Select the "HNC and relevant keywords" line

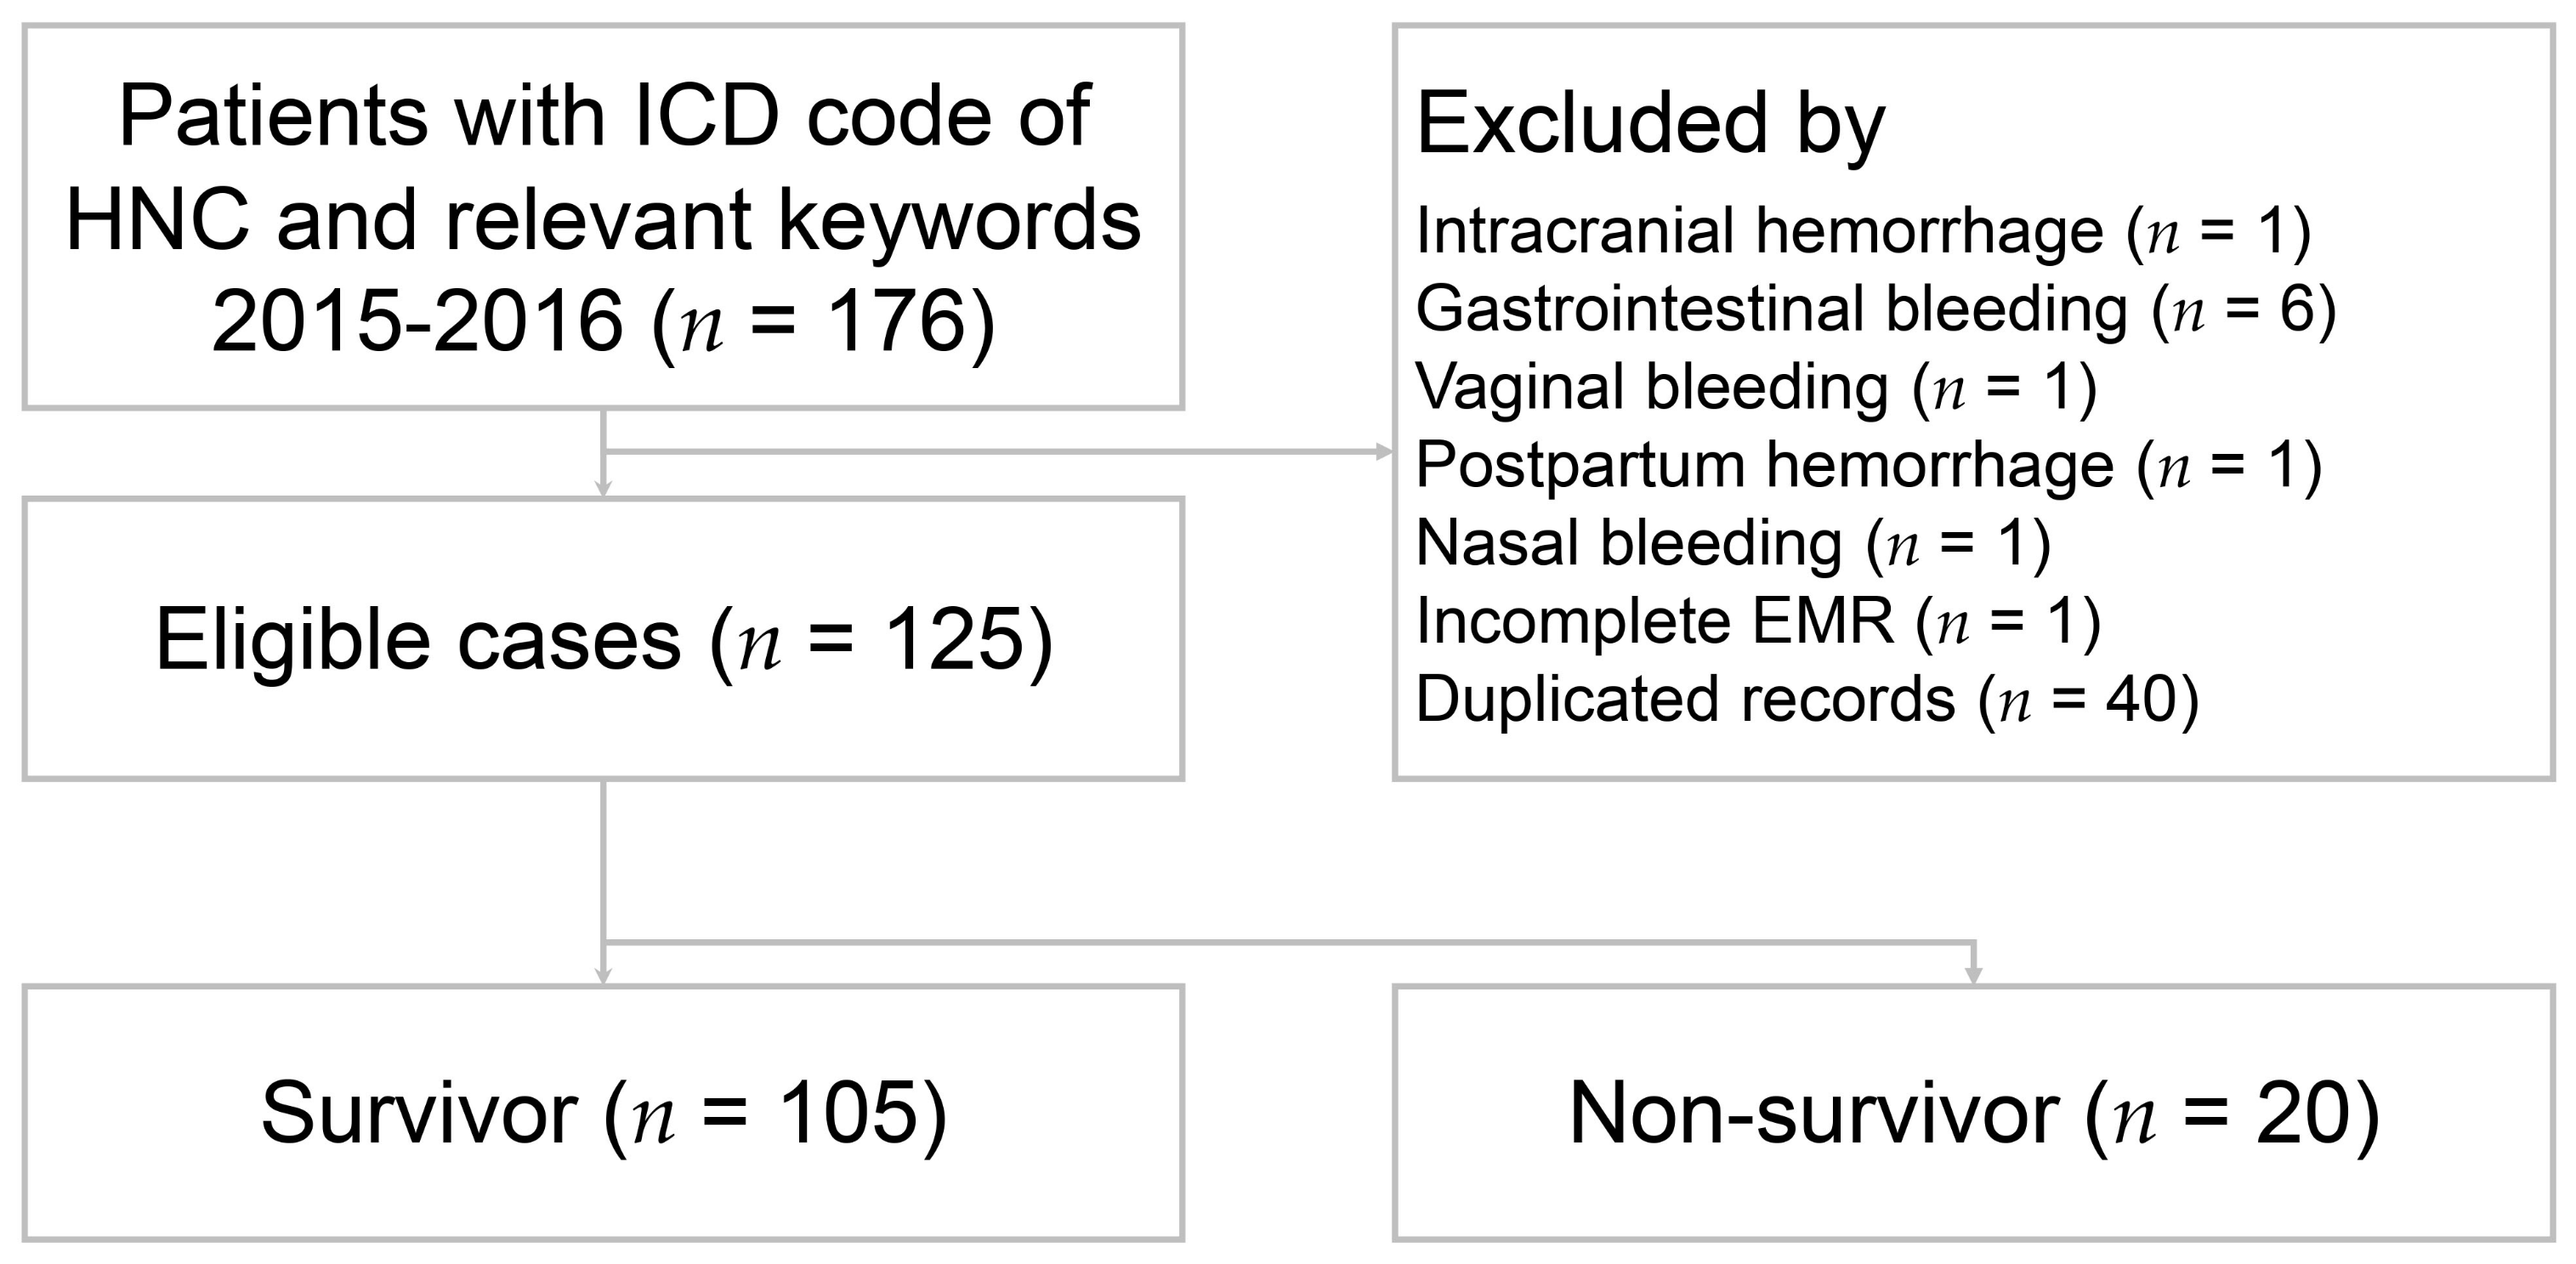603,221
